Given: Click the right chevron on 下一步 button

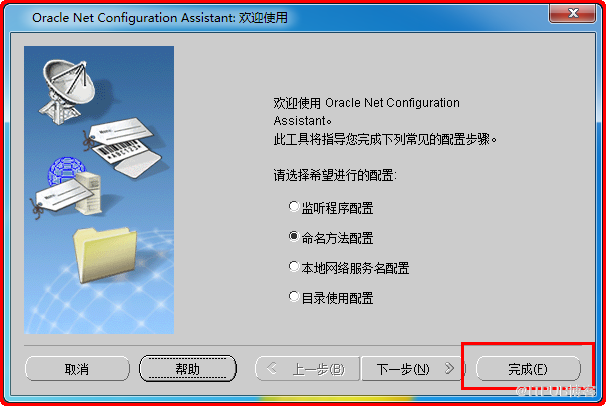Looking at the screenshot, I should [x=449, y=368].
